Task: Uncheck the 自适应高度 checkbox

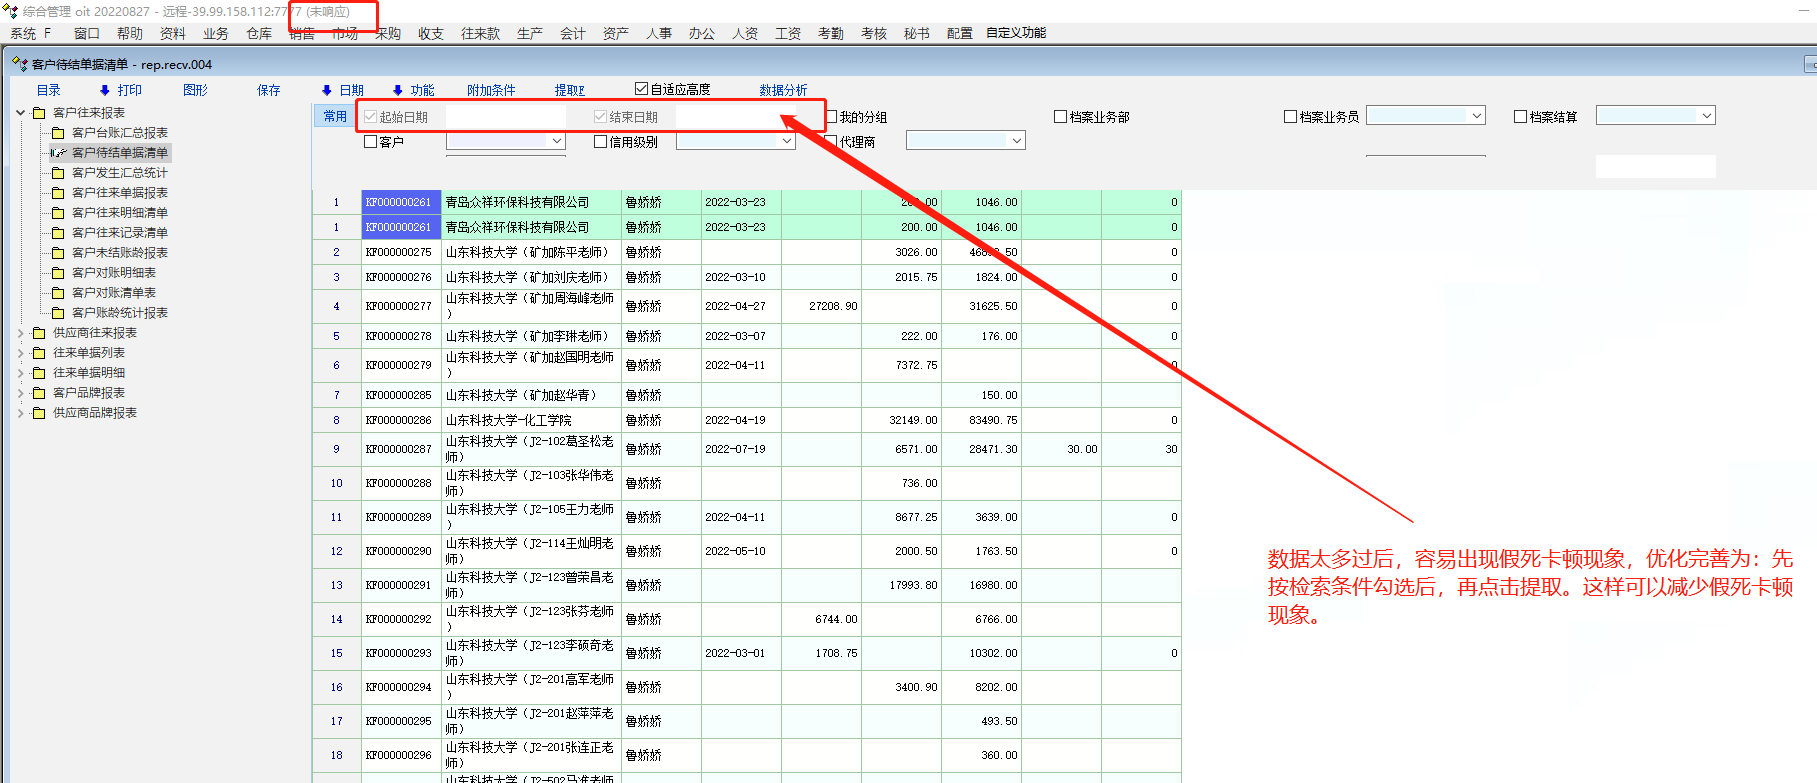Action: point(642,89)
